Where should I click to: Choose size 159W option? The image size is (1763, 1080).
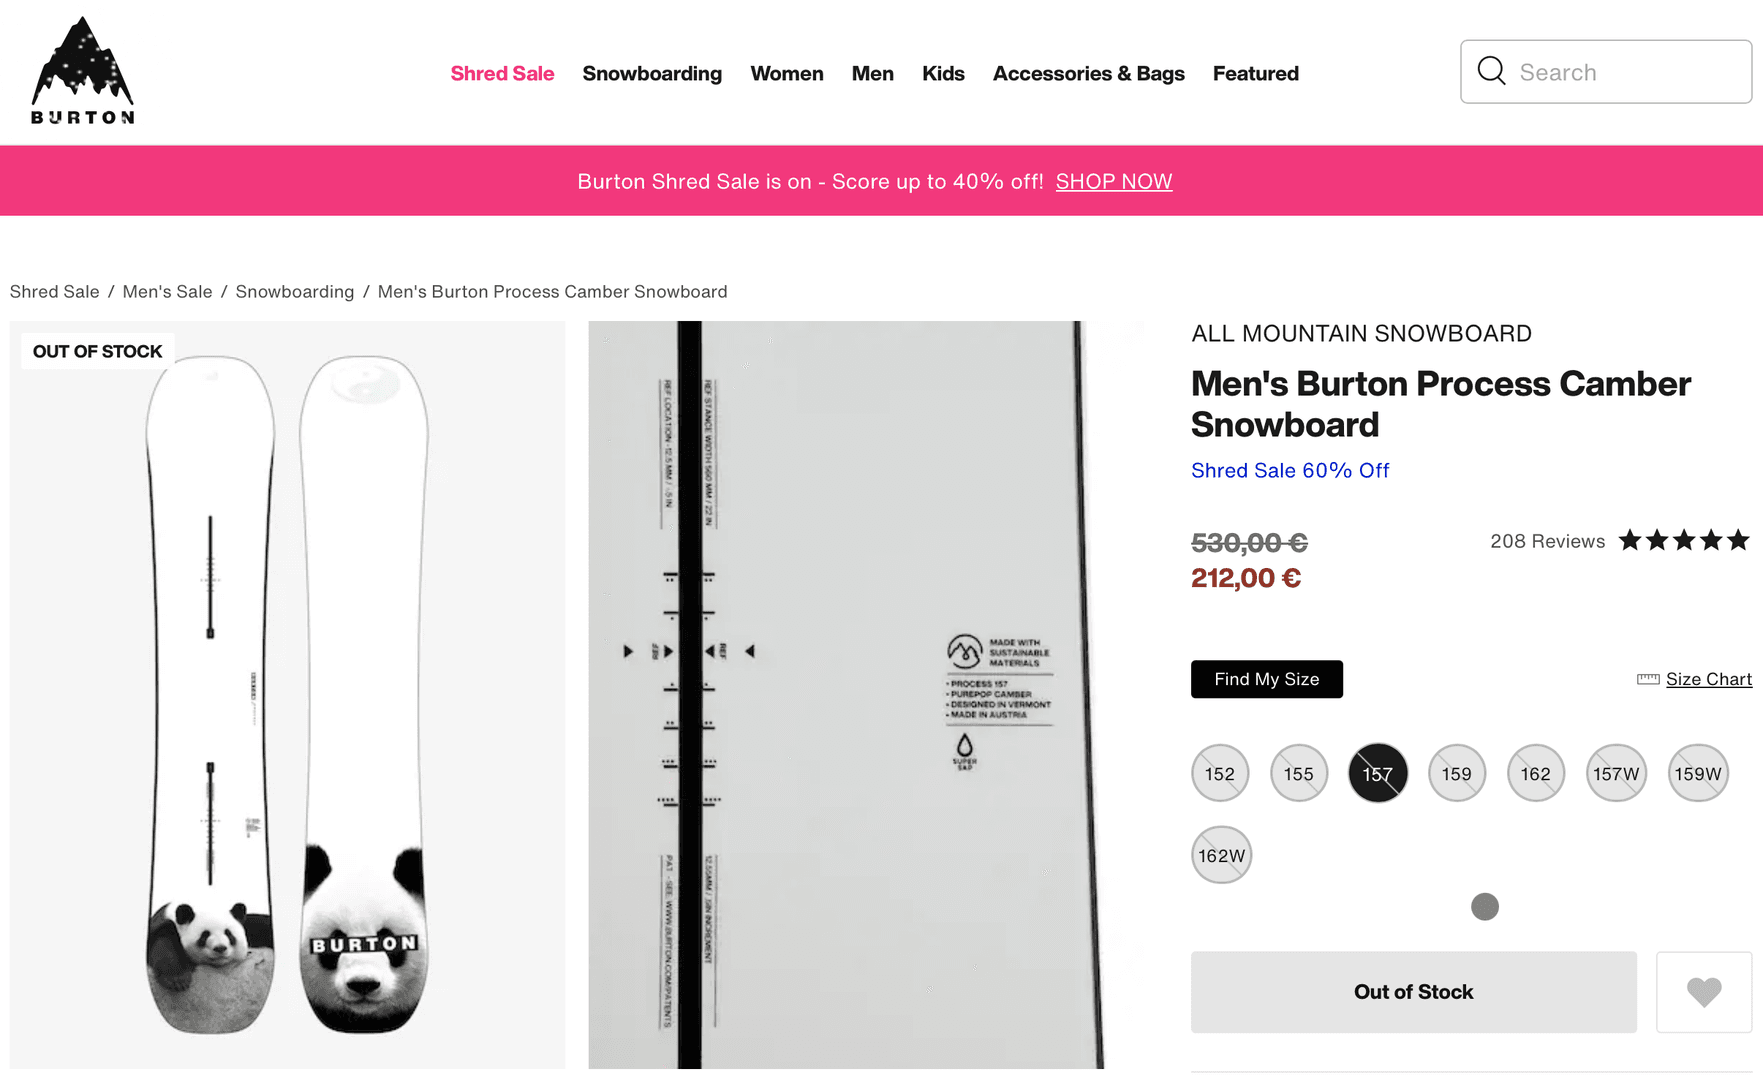pyautogui.click(x=1698, y=774)
